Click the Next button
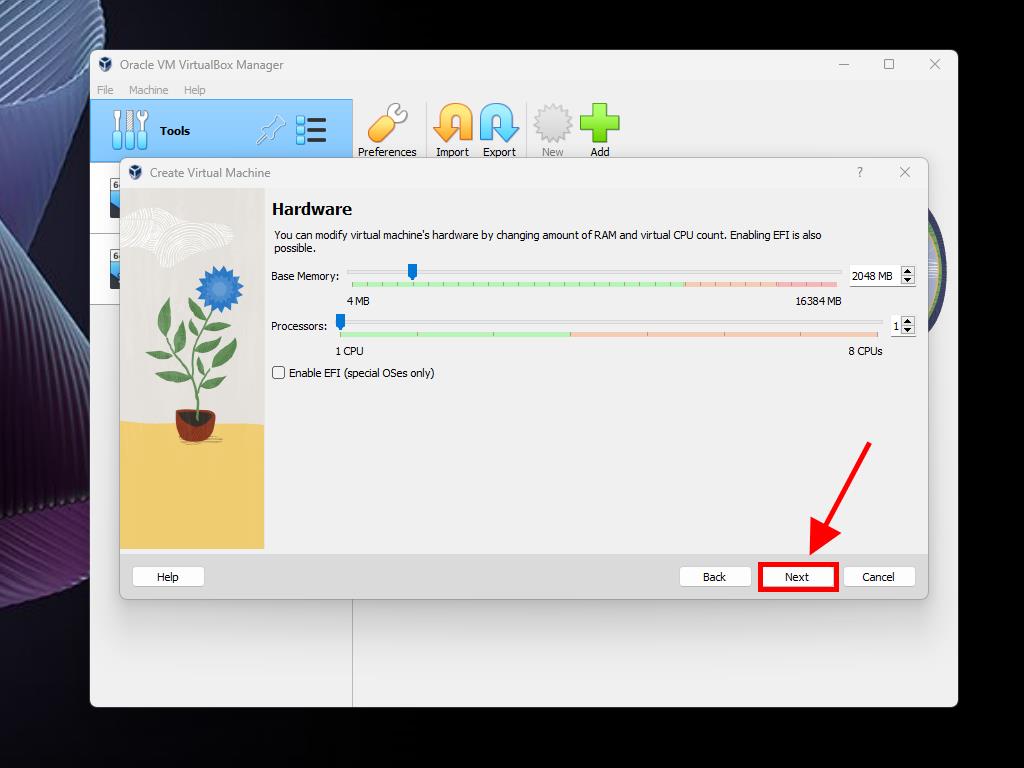This screenshot has width=1024, height=768. tap(797, 577)
